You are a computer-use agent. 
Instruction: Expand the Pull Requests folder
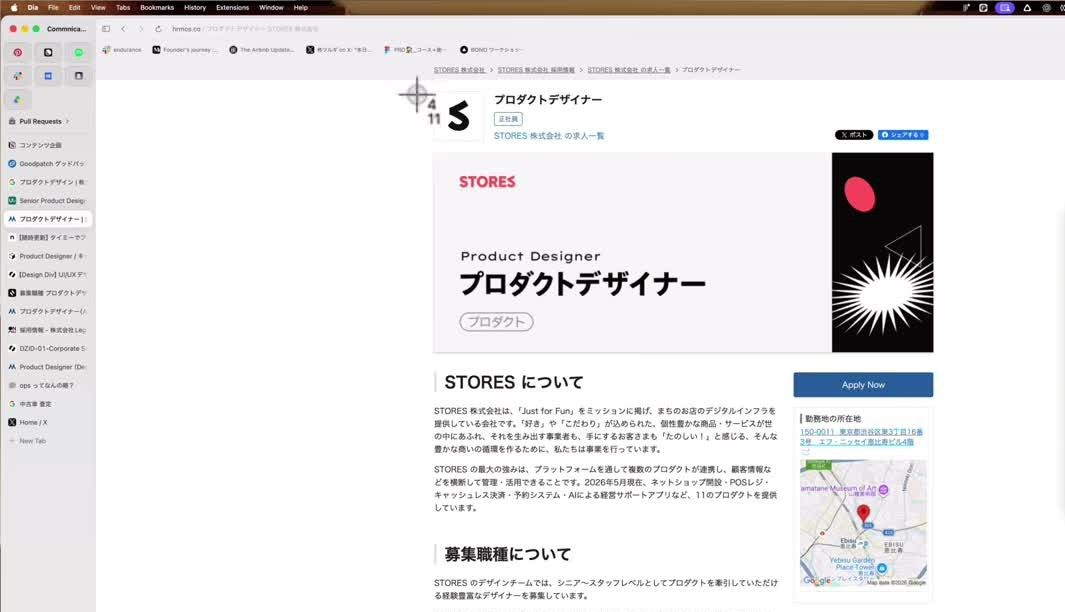(x=39, y=121)
